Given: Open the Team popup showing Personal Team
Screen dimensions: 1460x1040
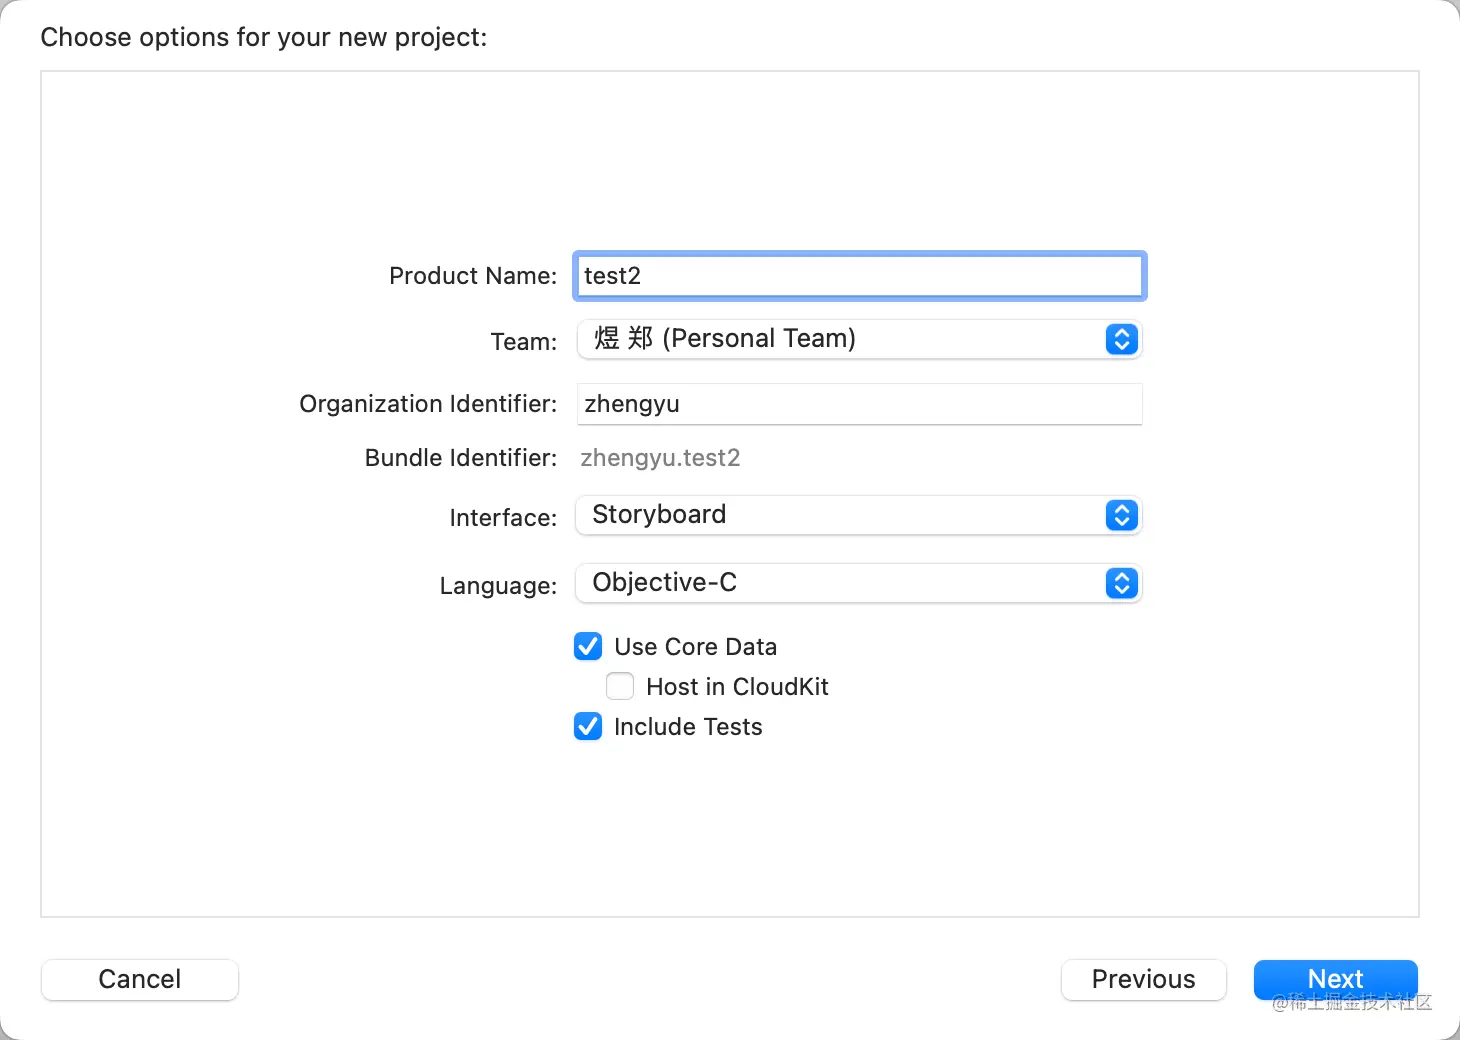Looking at the screenshot, I should [840, 340].
